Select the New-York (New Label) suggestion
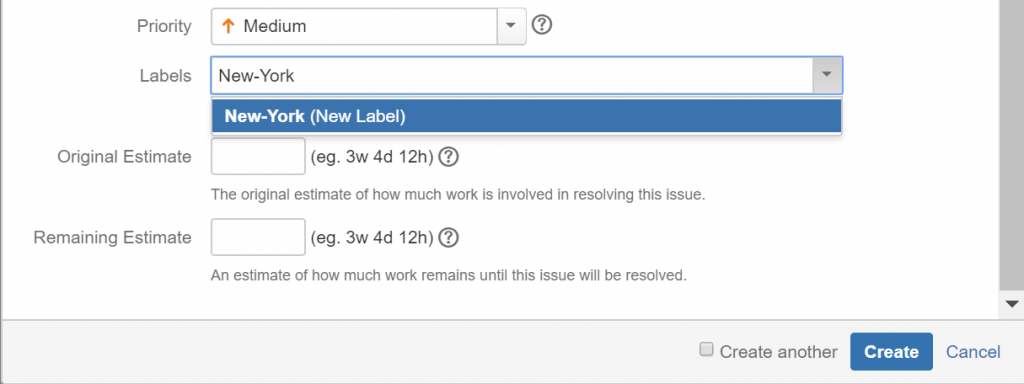This screenshot has height=384, width=1024. [526, 116]
